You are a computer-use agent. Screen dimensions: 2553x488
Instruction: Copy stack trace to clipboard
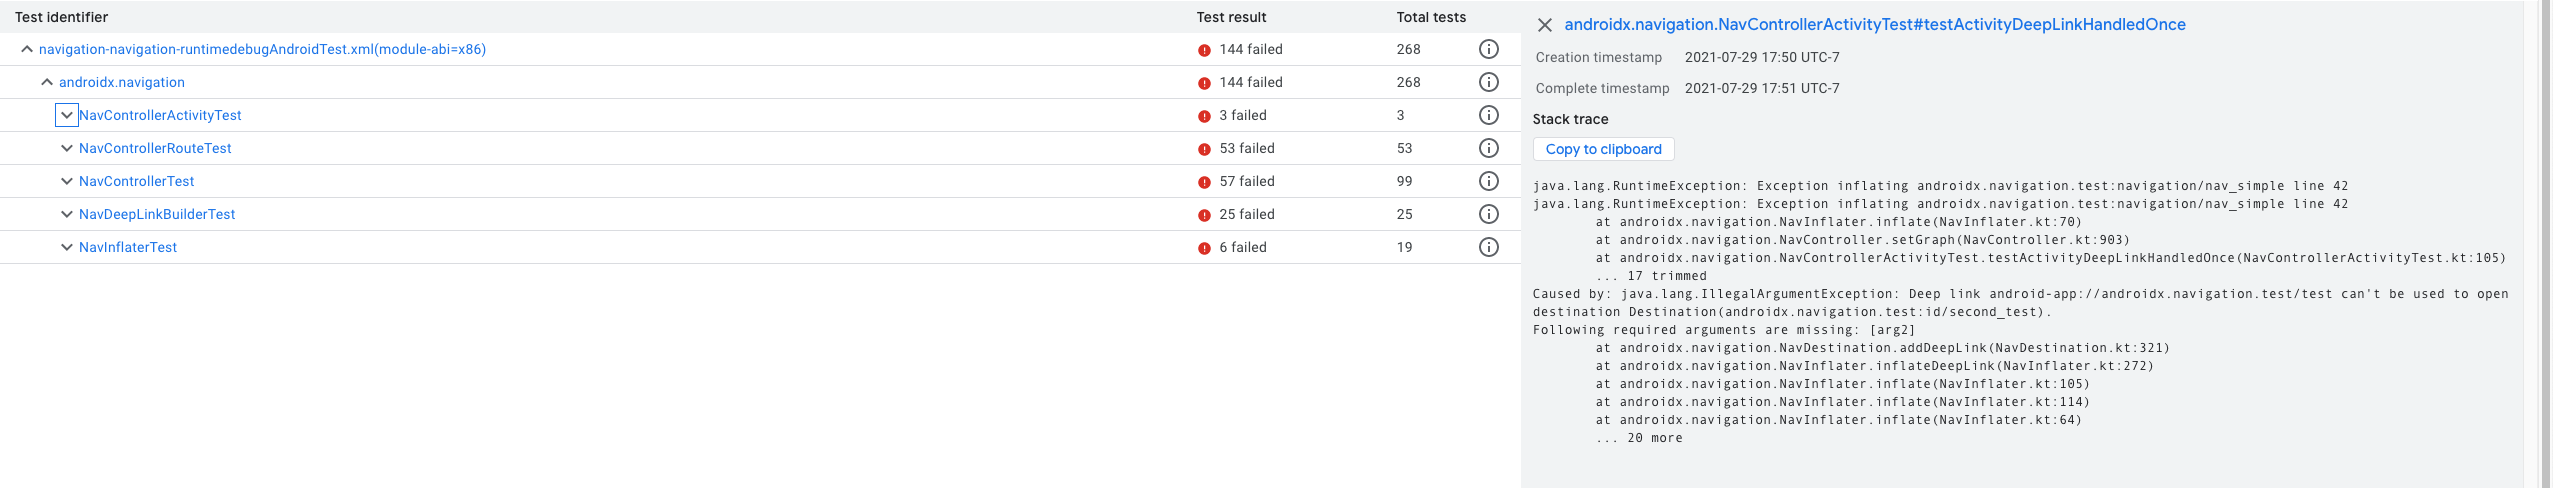(x=1603, y=149)
